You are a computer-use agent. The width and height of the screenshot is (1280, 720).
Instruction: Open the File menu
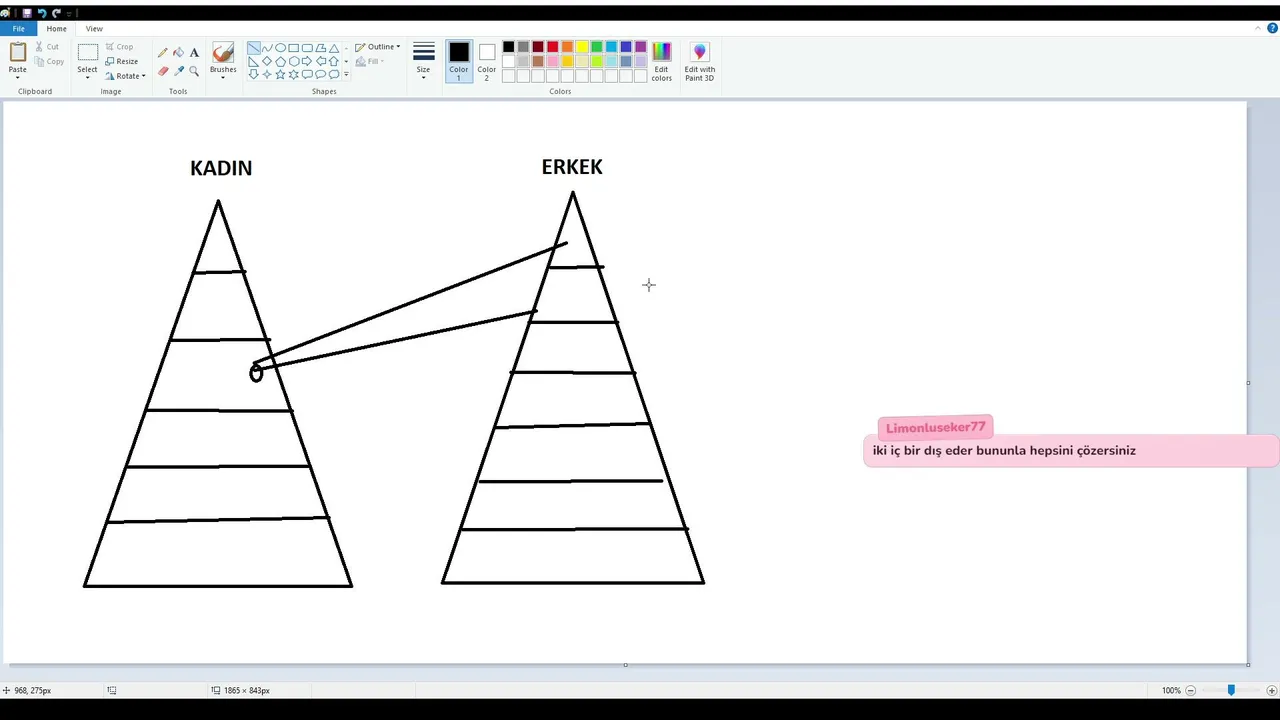pyautogui.click(x=18, y=29)
